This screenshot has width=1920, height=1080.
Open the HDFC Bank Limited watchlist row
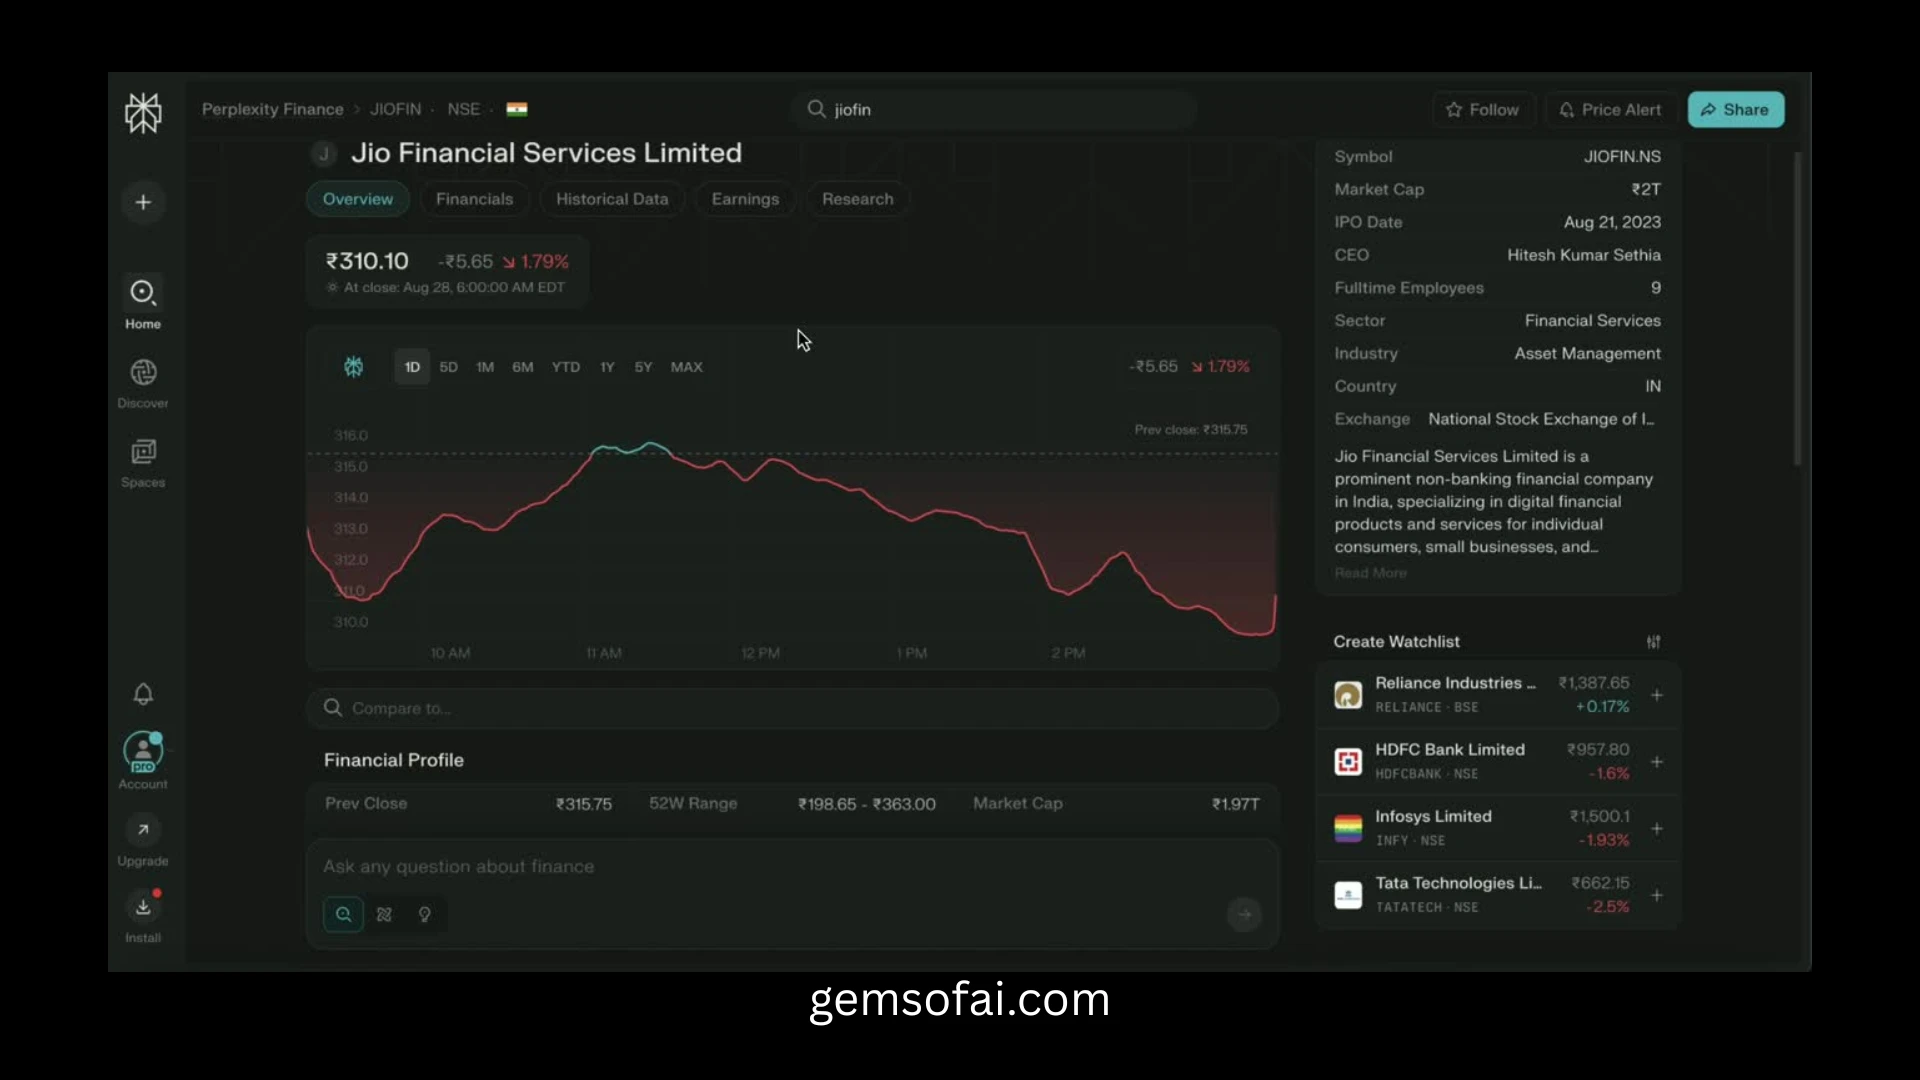click(x=1497, y=762)
